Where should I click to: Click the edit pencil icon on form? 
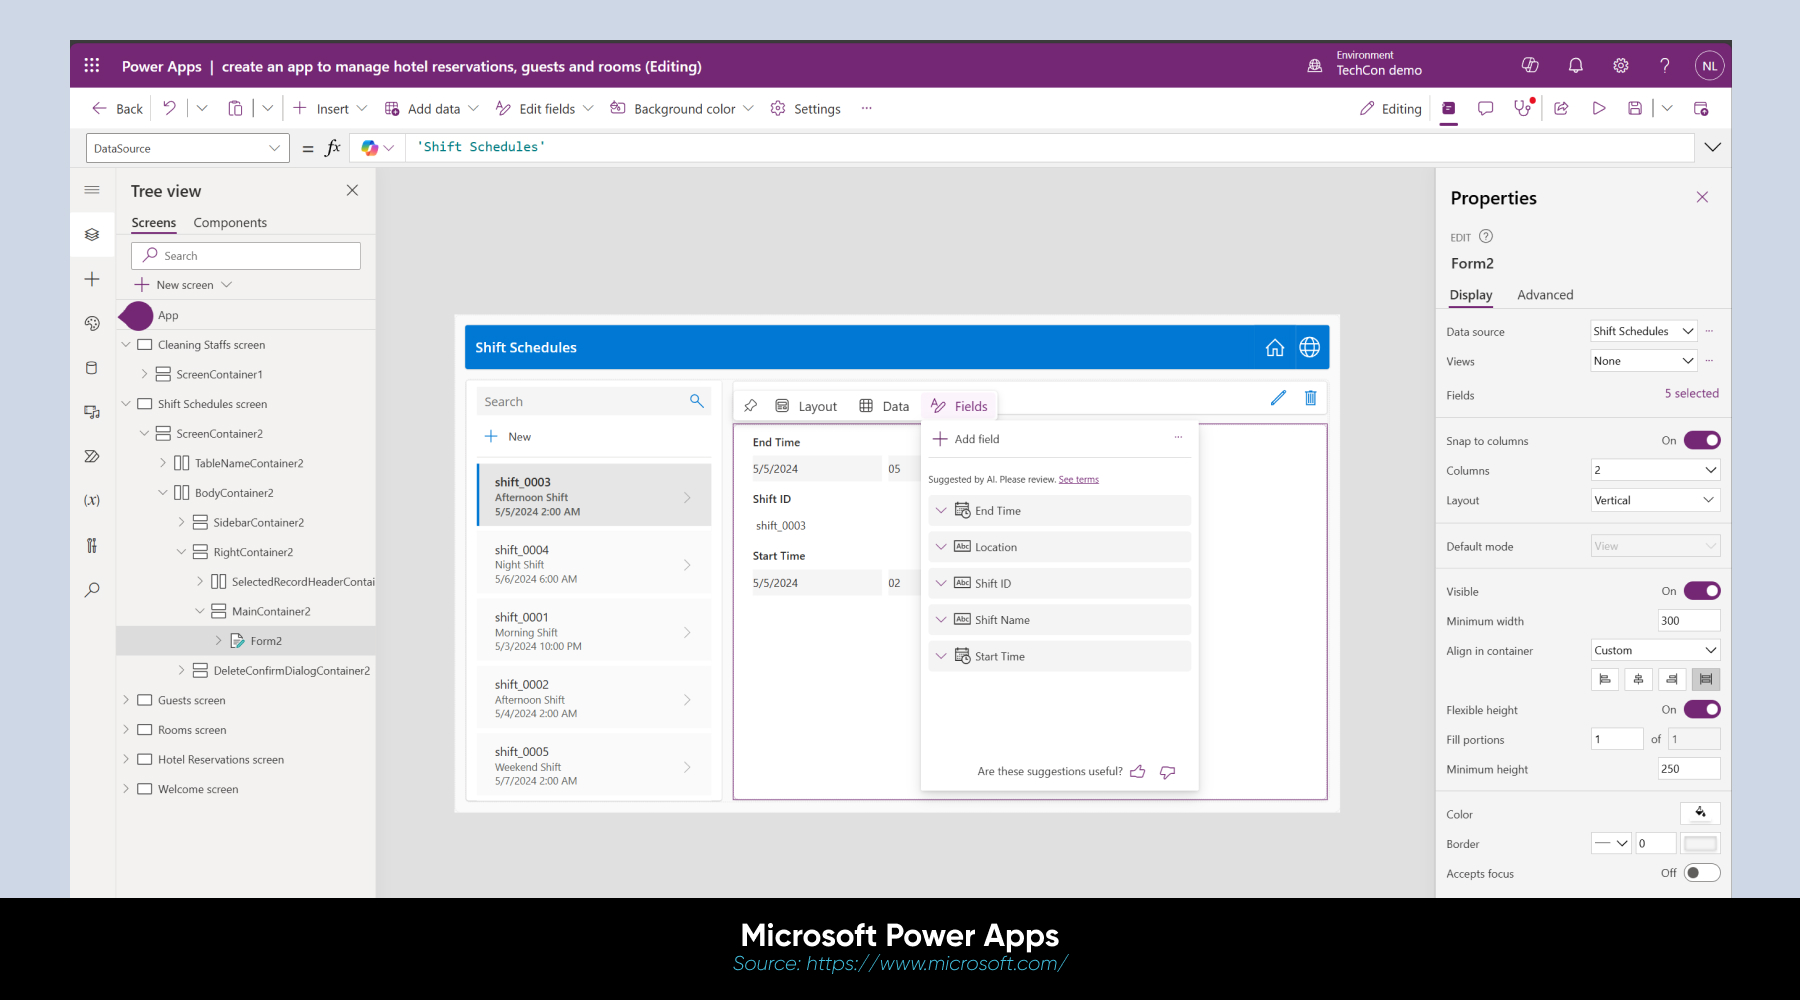pyautogui.click(x=1278, y=398)
